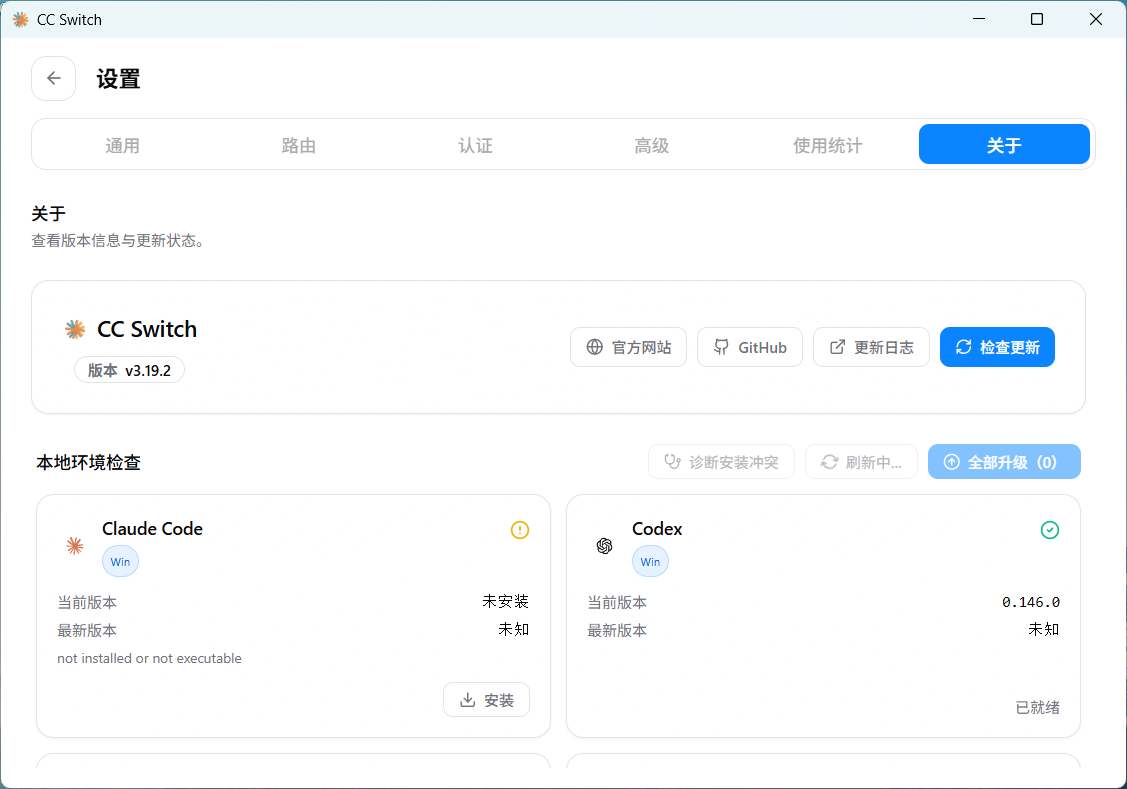Click the external link icon beside 更新日志

(837, 347)
